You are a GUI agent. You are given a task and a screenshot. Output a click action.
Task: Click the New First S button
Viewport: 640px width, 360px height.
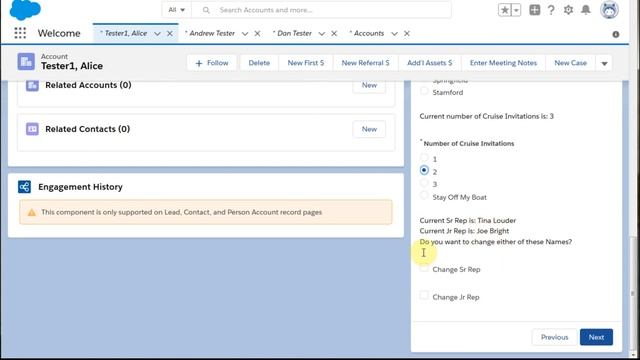[306, 63]
